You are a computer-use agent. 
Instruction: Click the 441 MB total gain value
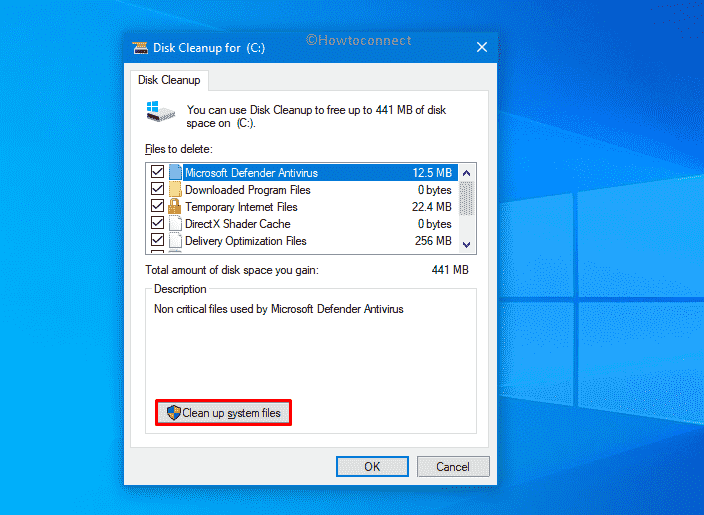click(x=450, y=270)
